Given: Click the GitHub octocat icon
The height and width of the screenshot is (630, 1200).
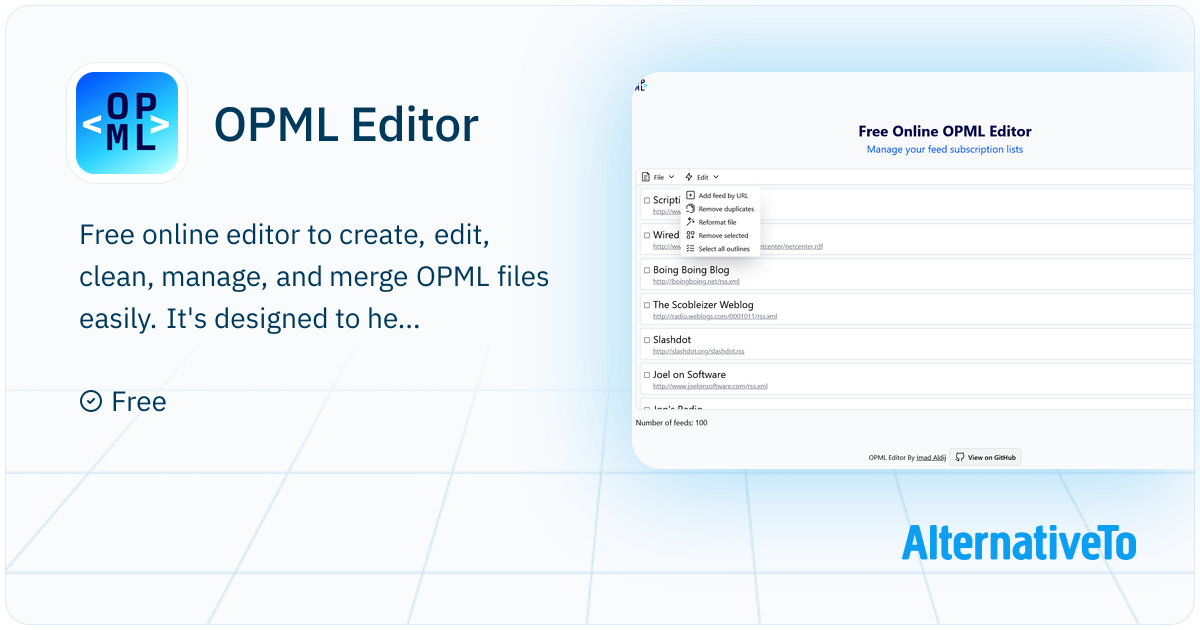Looking at the screenshot, I should point(960,457).
